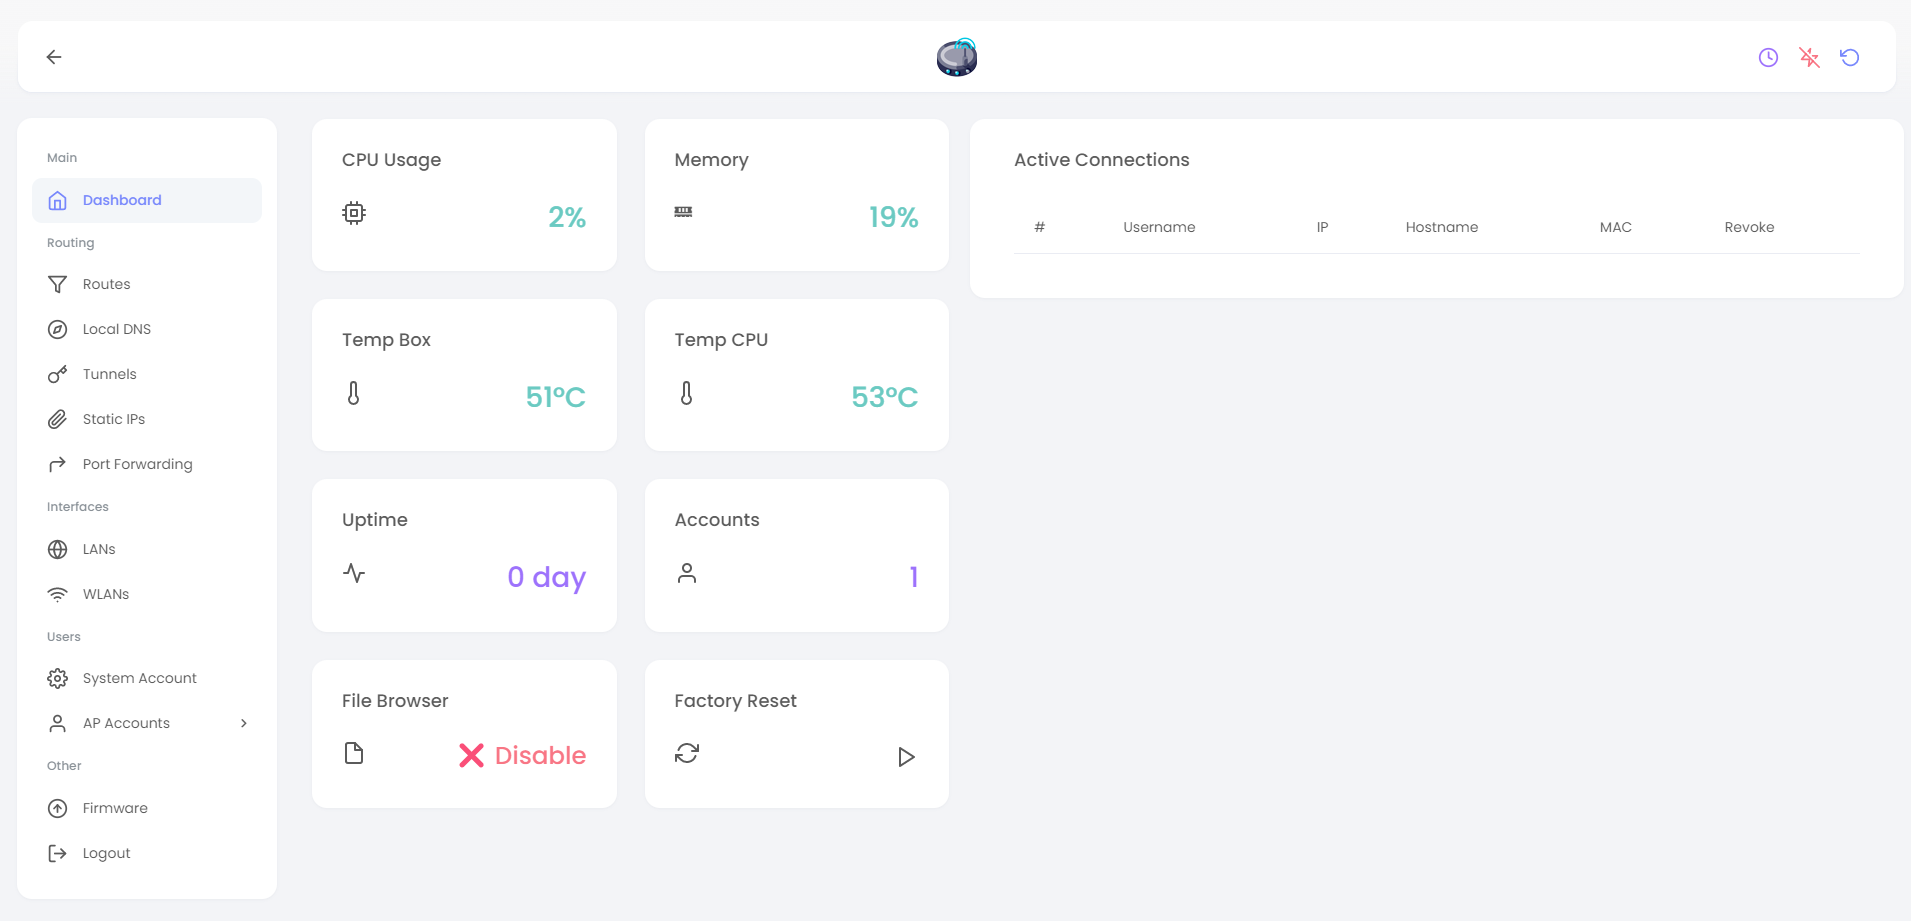Click the clock icon in header
Screen dimensions: 1911x921
(x=1768, y=57)
